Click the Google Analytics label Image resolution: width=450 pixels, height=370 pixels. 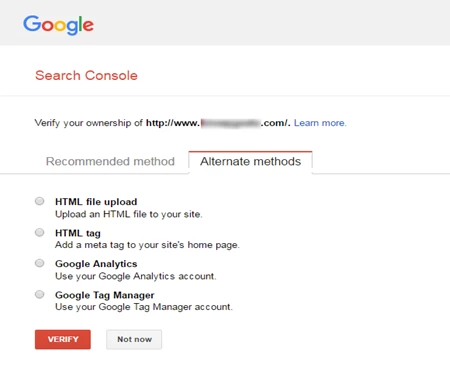(96, 264)
